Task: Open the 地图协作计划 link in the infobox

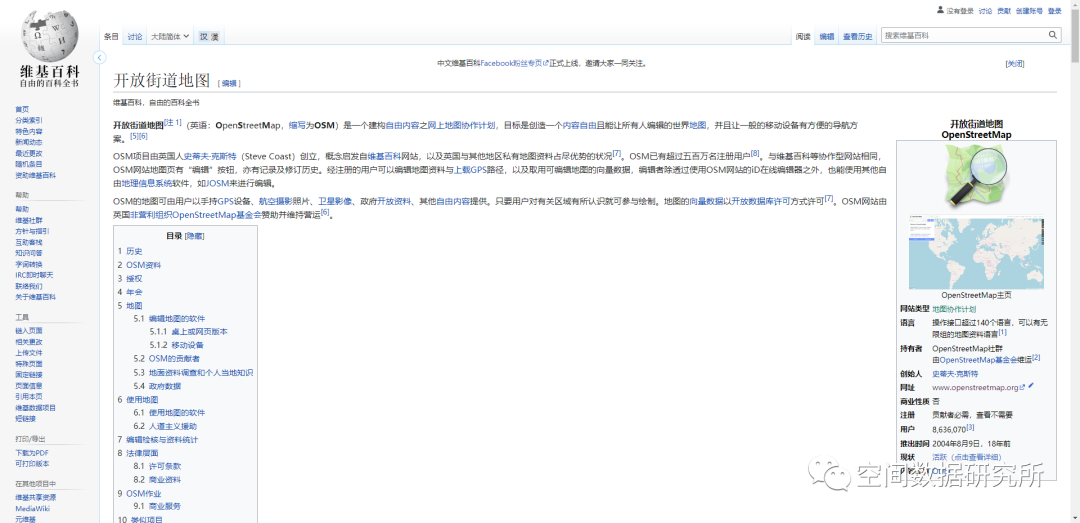Action: [954, 309]
